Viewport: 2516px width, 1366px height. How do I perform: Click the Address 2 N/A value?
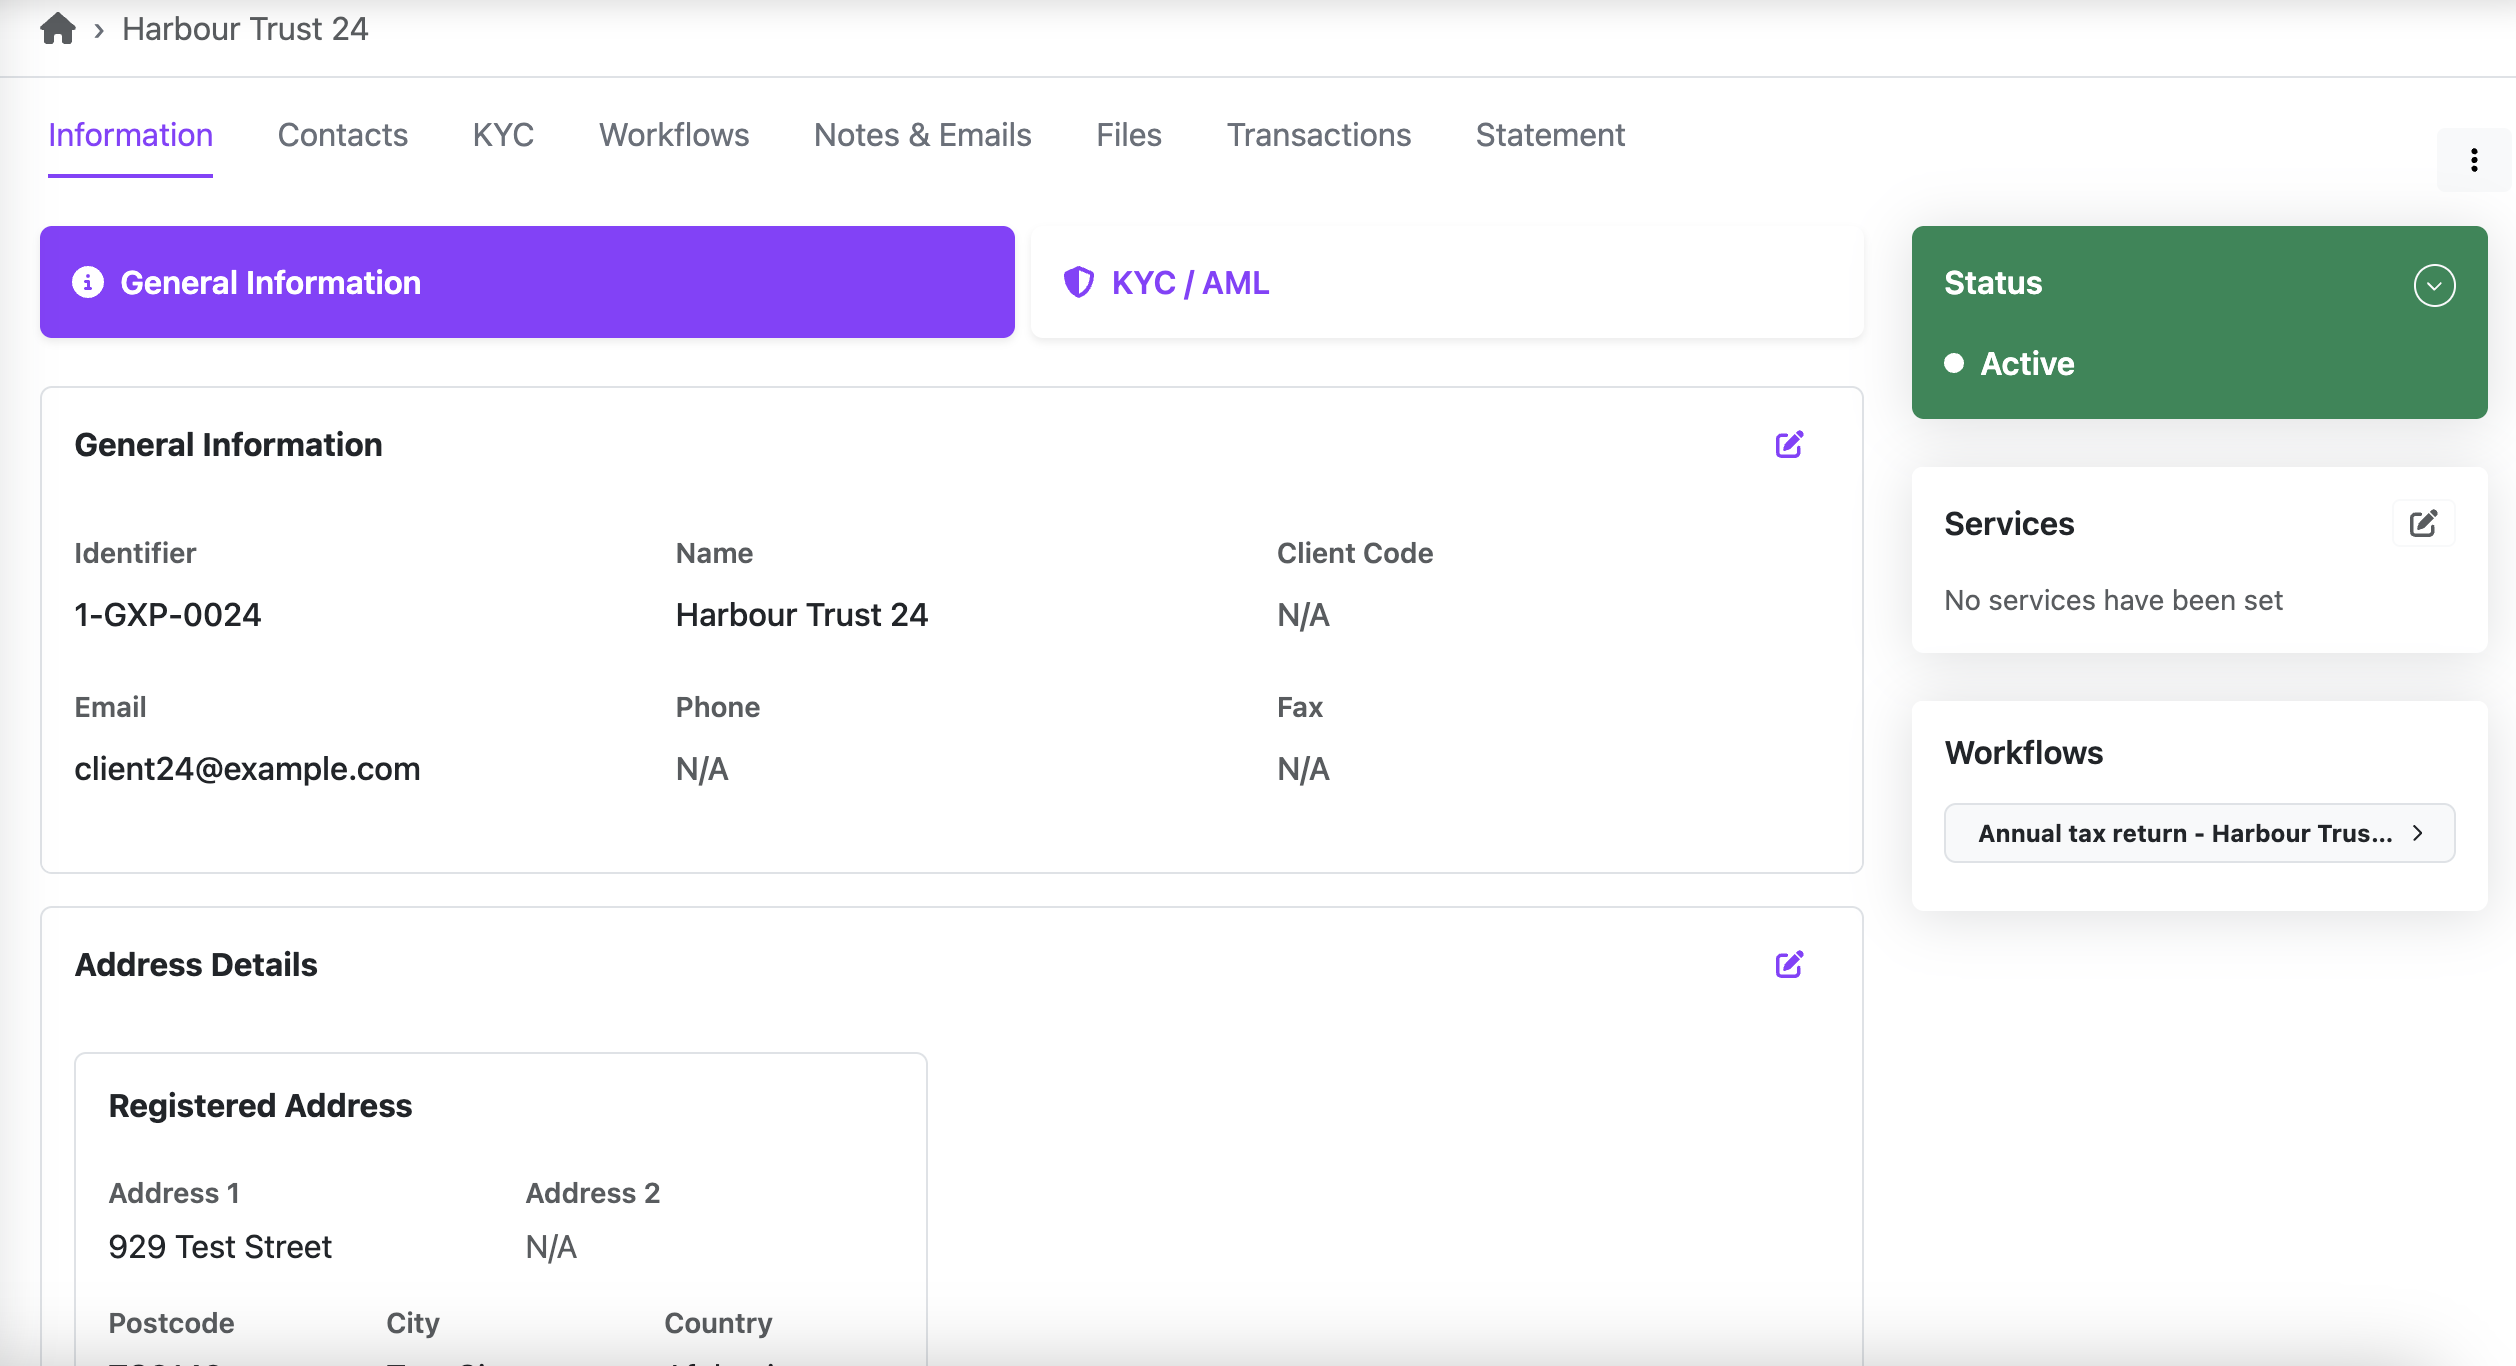(x=551, y=1247)
